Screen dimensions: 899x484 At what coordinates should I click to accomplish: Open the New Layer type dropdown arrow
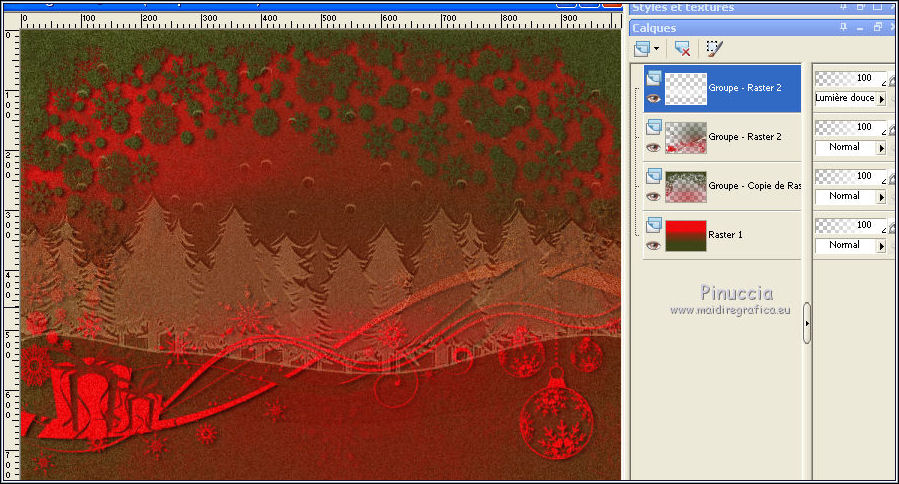[656, 49]
